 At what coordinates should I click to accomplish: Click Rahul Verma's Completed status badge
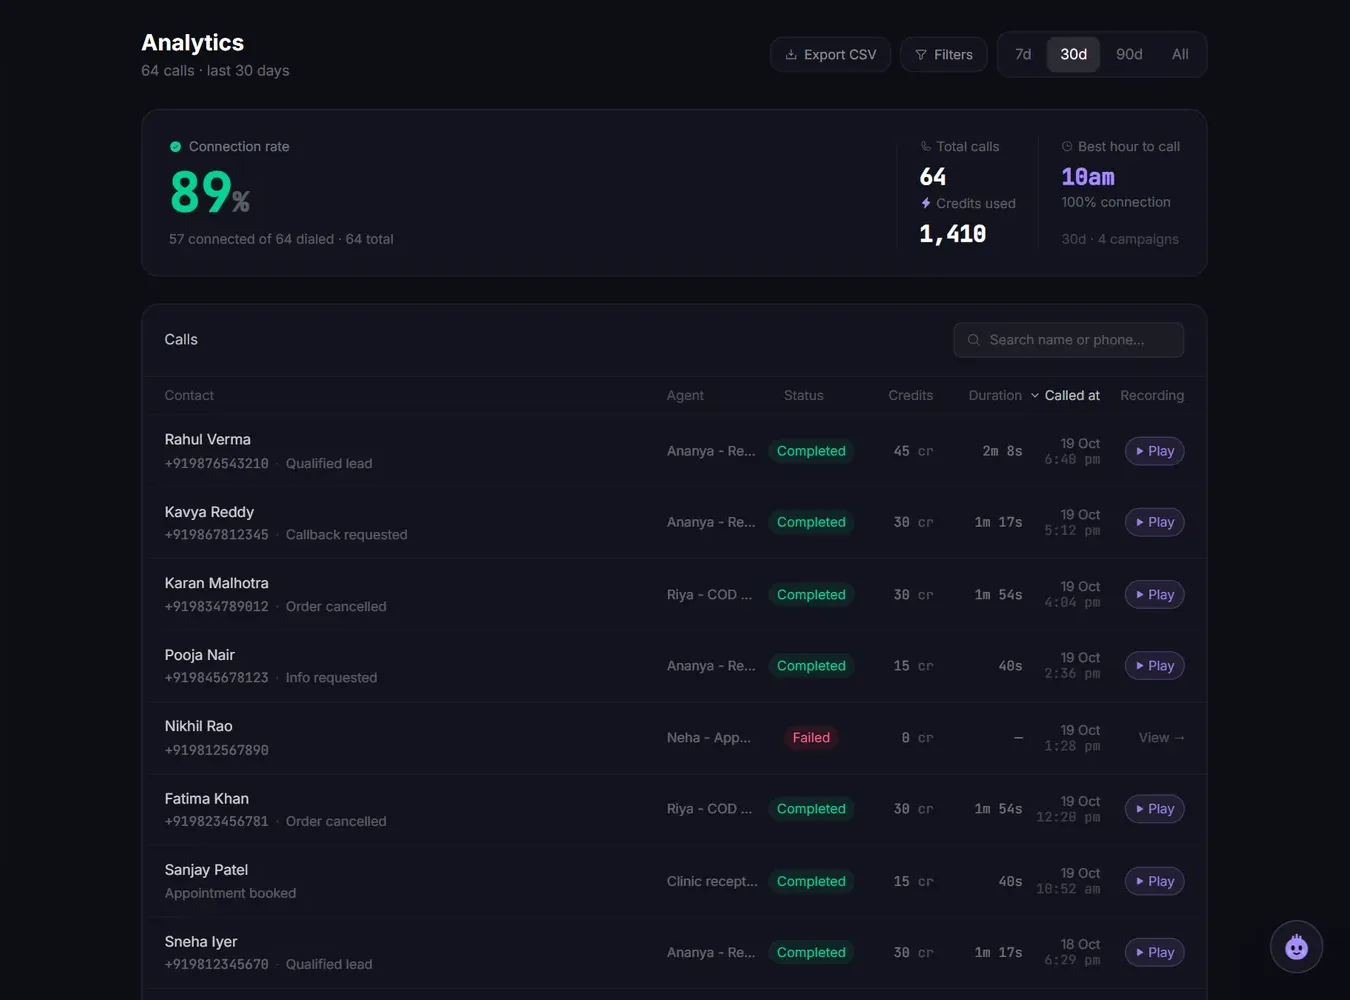point(811,451)
